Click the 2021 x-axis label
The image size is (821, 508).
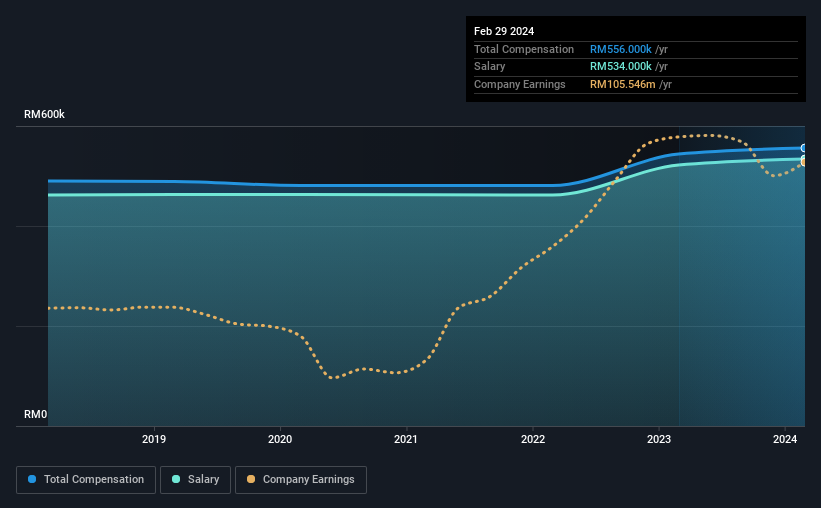pos(406,439)
